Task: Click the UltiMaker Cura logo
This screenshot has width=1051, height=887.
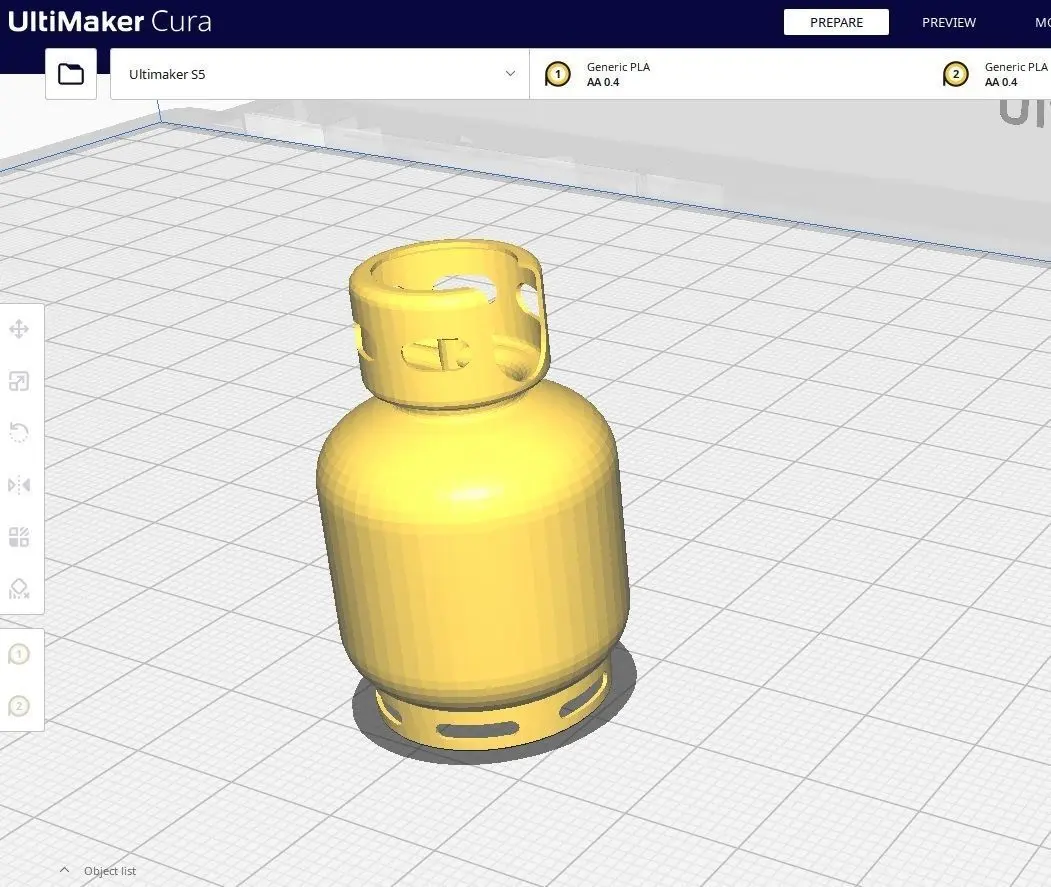Action: (x=109, y=21)
